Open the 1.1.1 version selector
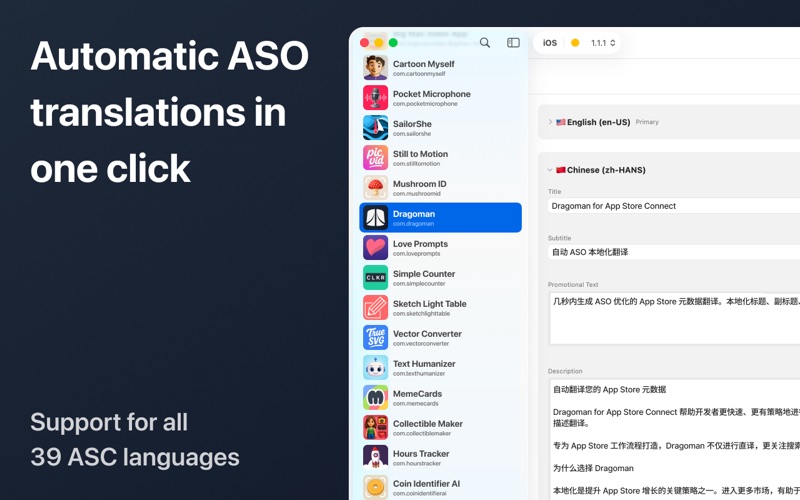Image resolution: width=800 pixels, height=500 pixels. (603, 43)
